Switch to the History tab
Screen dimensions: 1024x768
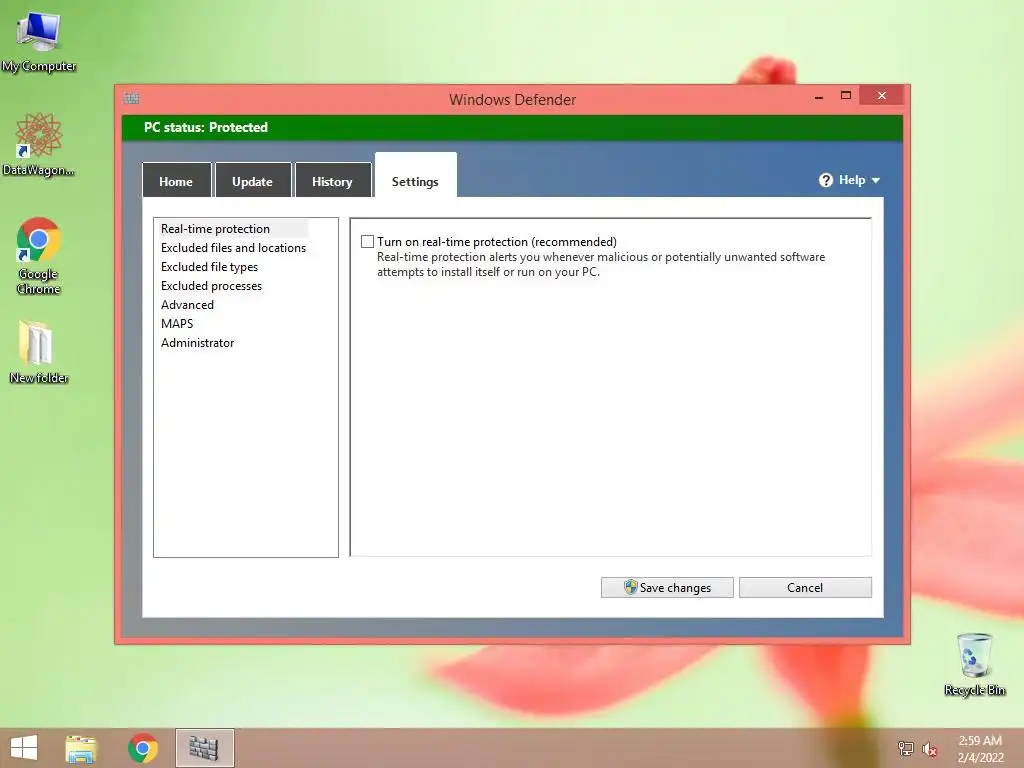click(332, 181)
